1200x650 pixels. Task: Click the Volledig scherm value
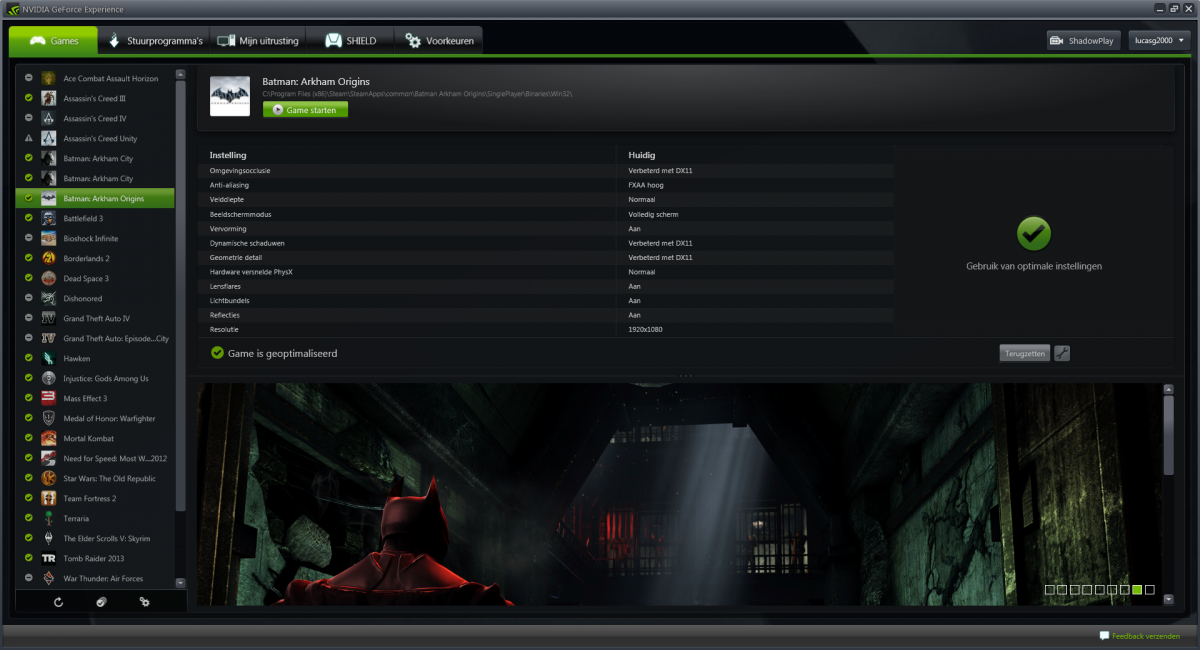pos(651,214)
